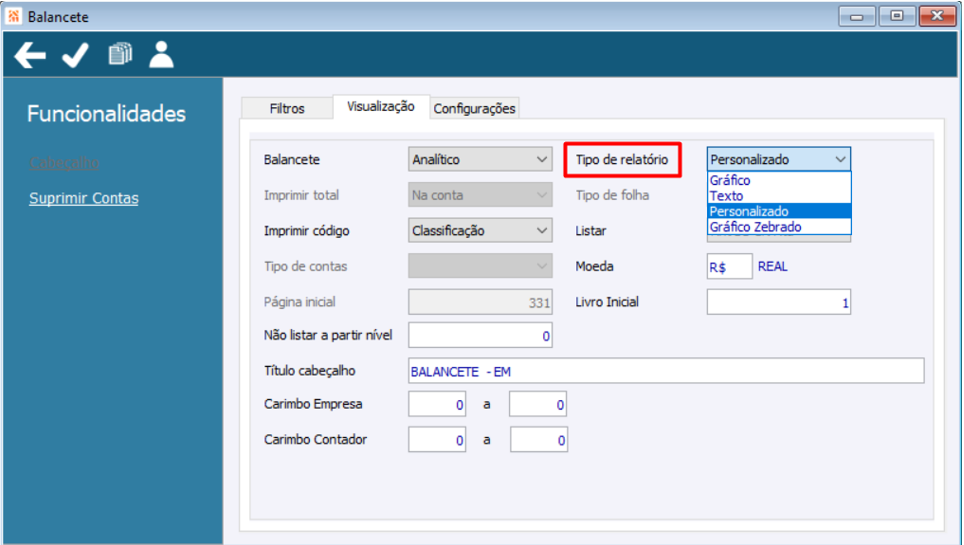
Task: Click the copy documents icon
Action: (120, 54)
